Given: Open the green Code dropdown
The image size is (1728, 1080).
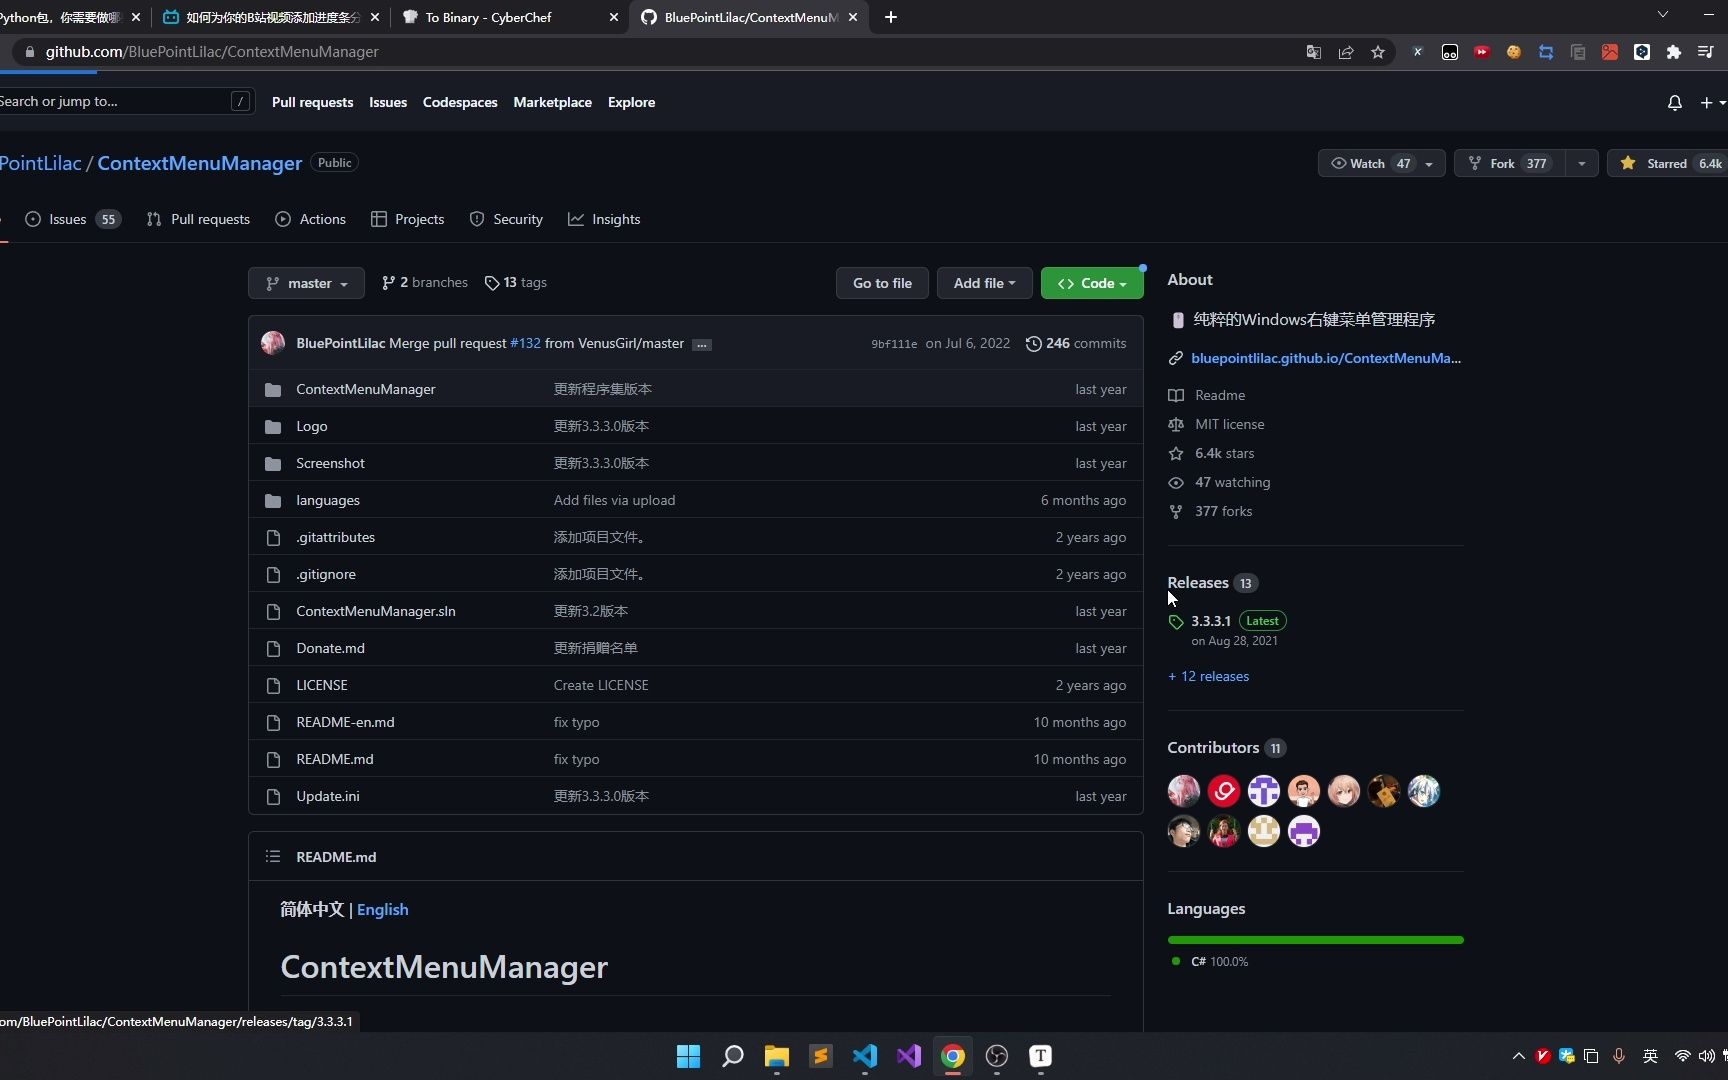Looking at the screenshot, I should (1092, 283).
